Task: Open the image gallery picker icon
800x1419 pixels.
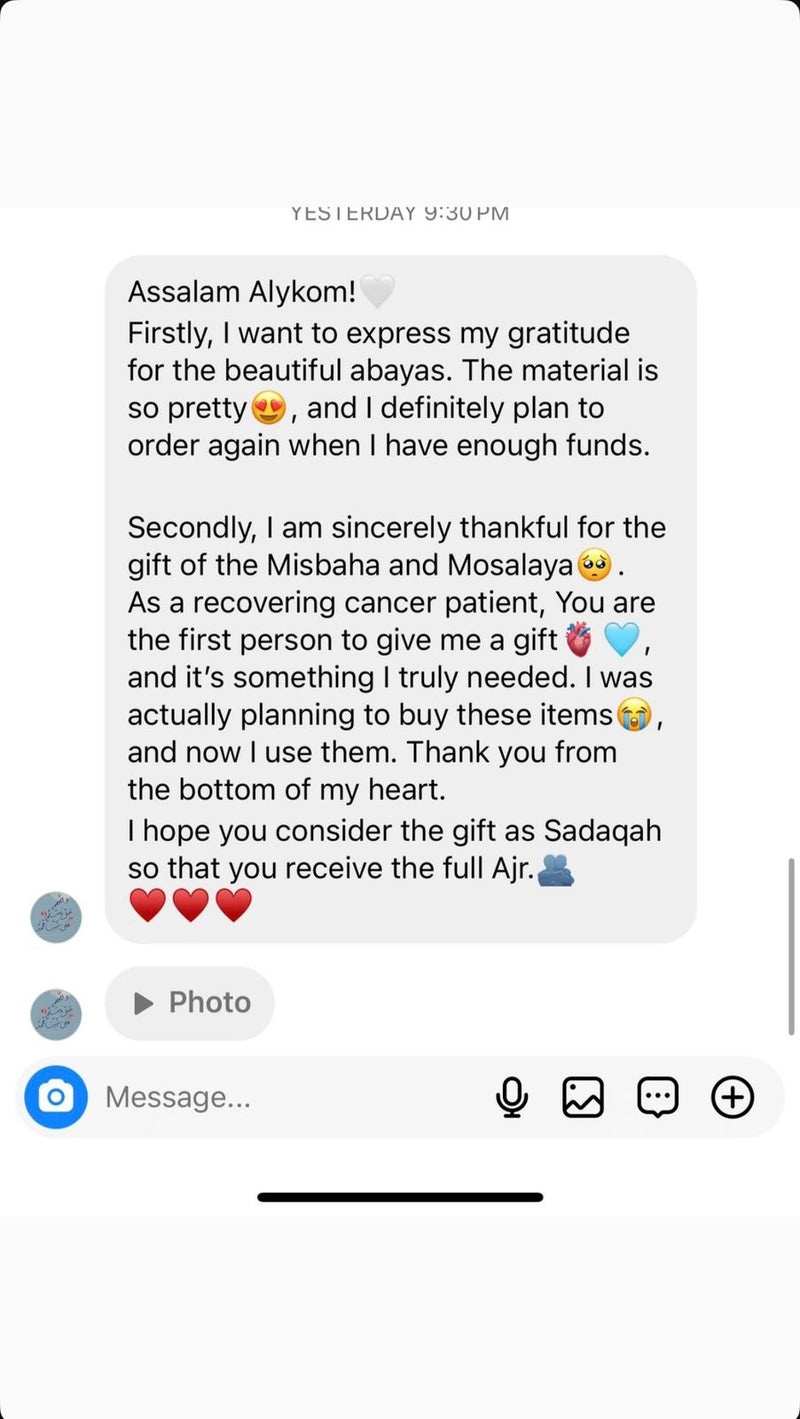Action: click(583, 1097)
